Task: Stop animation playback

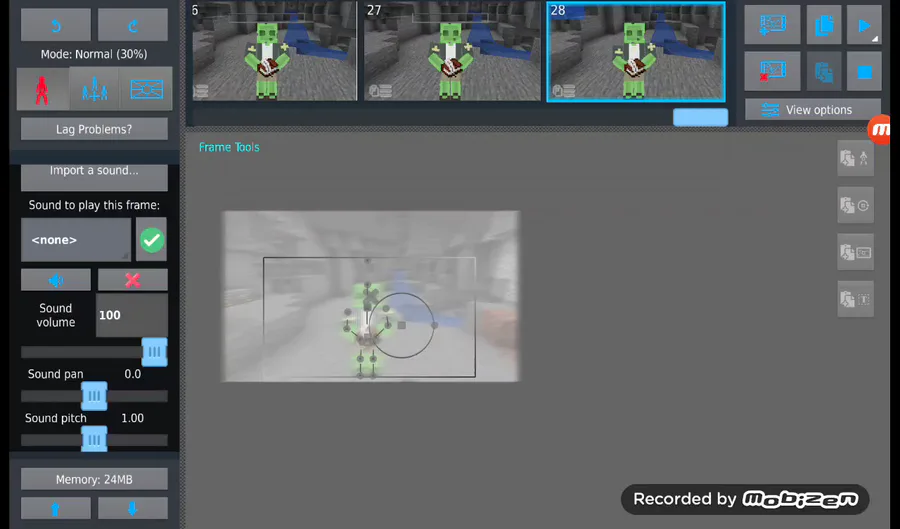Action: point(864,71)
